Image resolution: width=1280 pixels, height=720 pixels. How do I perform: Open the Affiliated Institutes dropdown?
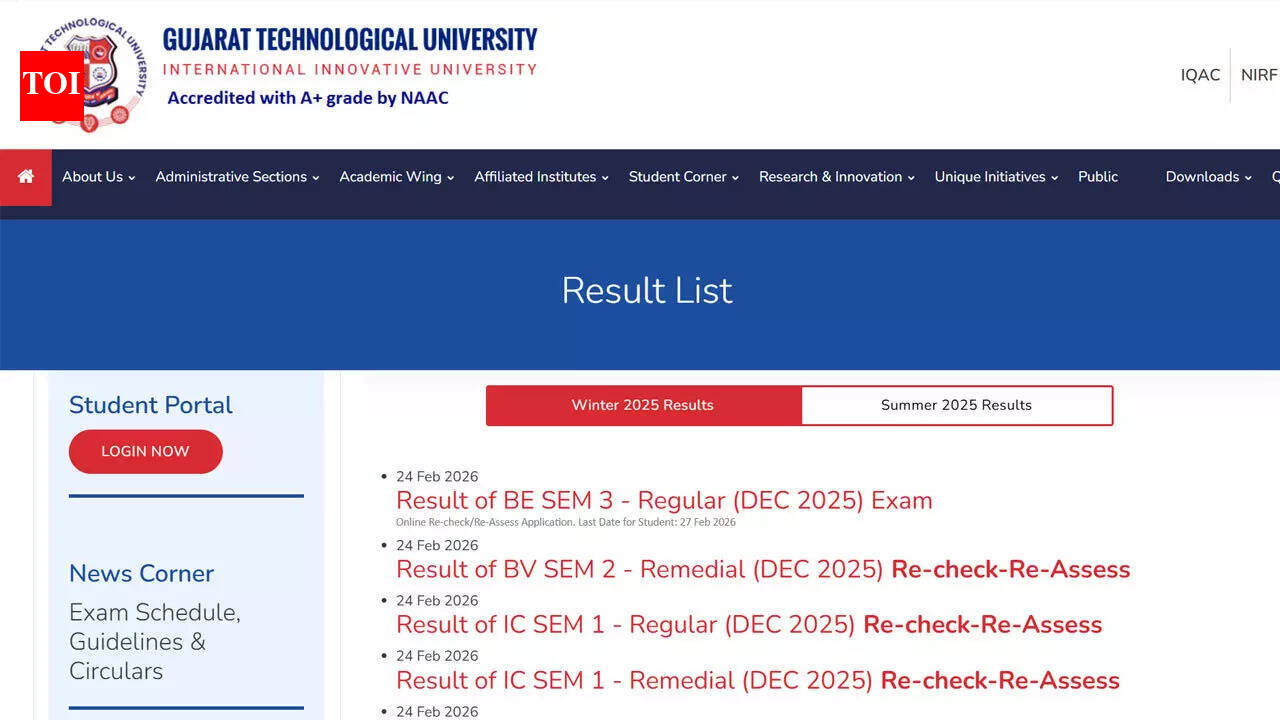pos(541,177)
